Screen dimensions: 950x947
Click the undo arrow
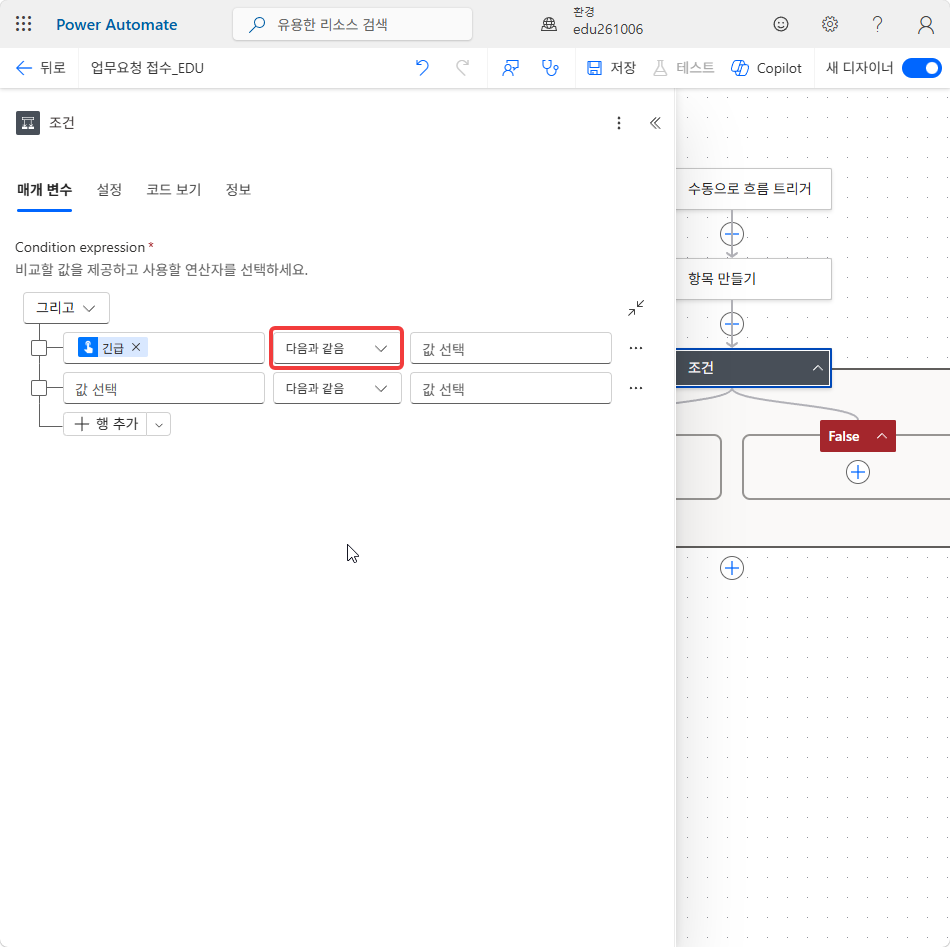point(422,68)
